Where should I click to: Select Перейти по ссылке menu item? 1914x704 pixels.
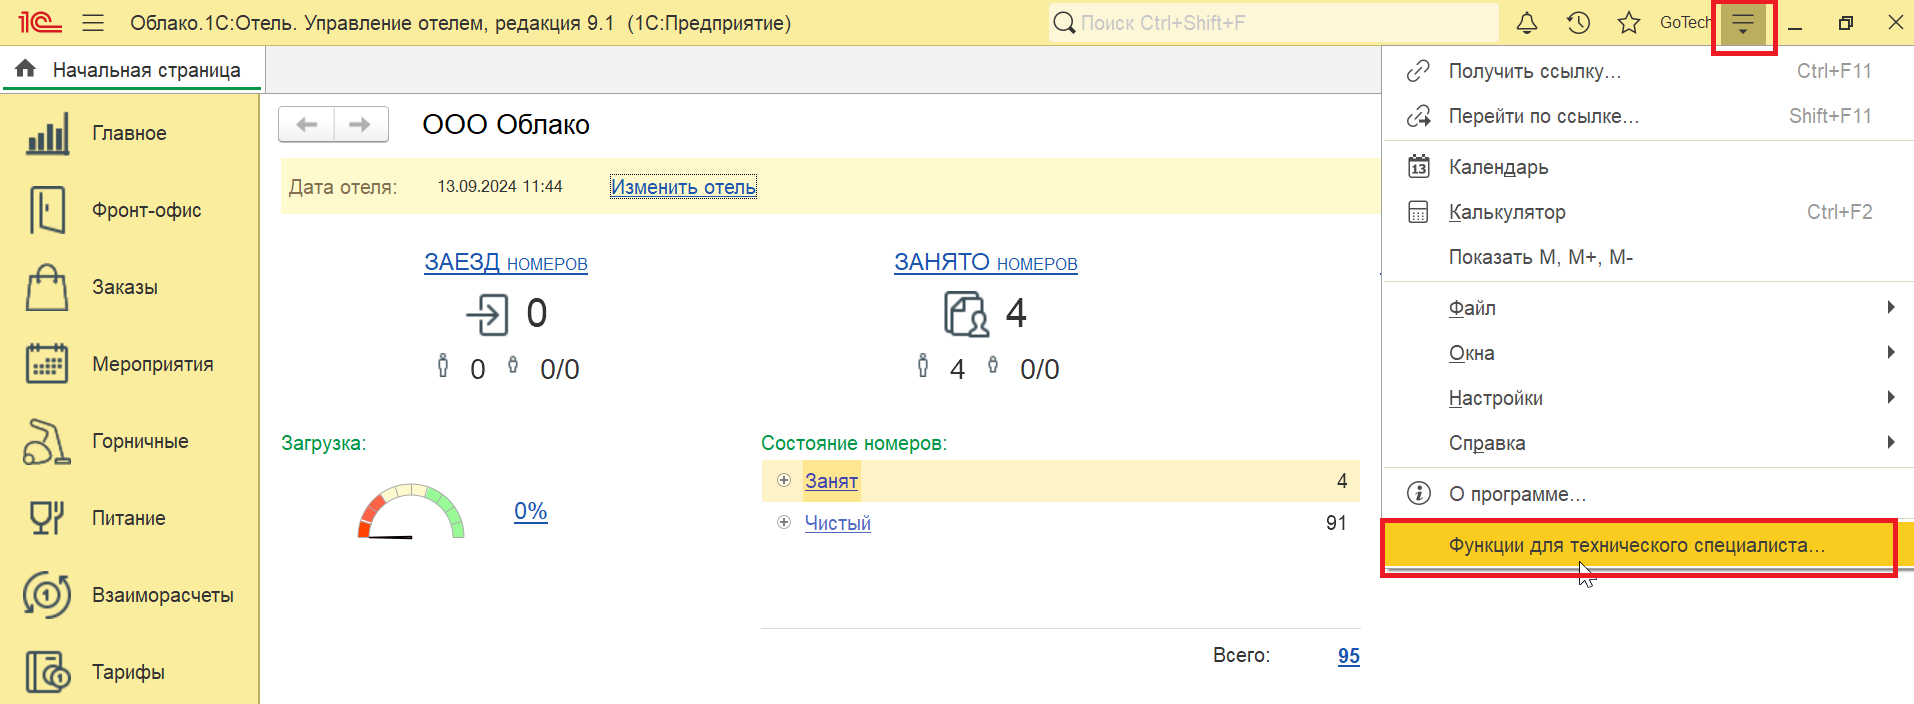point(1647,116)
